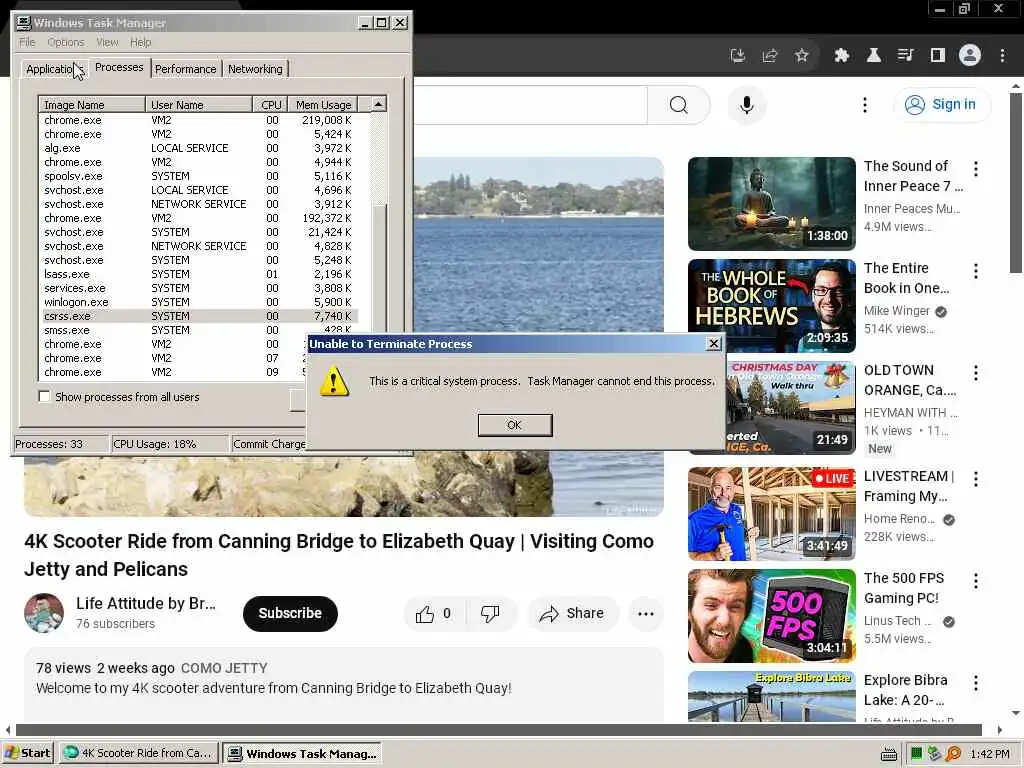
Task: Switch to the Performance tab
Action: 185,69
